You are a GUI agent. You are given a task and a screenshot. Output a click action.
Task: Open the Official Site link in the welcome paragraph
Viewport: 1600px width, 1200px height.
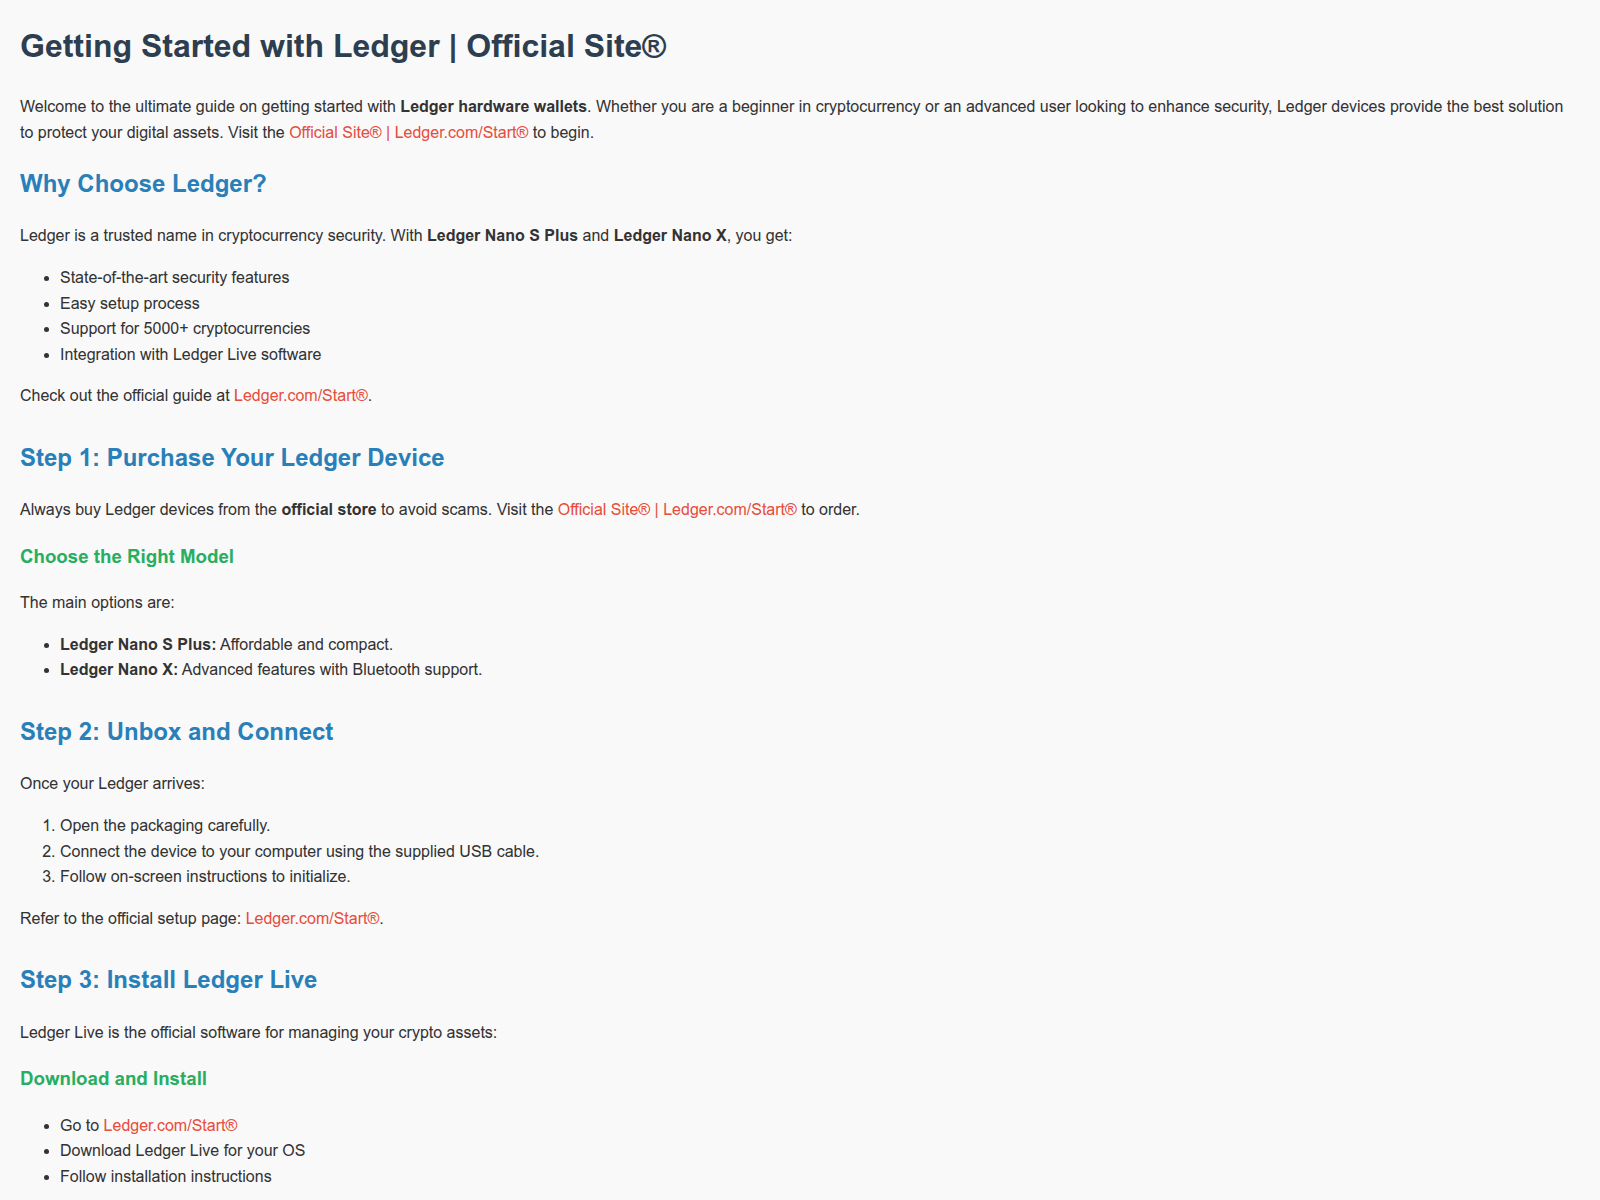click(408, 132)
